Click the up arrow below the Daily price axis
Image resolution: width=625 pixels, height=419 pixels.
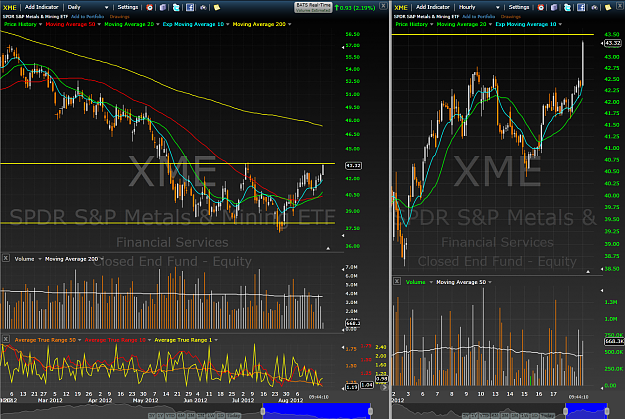[x=328, y=248]
